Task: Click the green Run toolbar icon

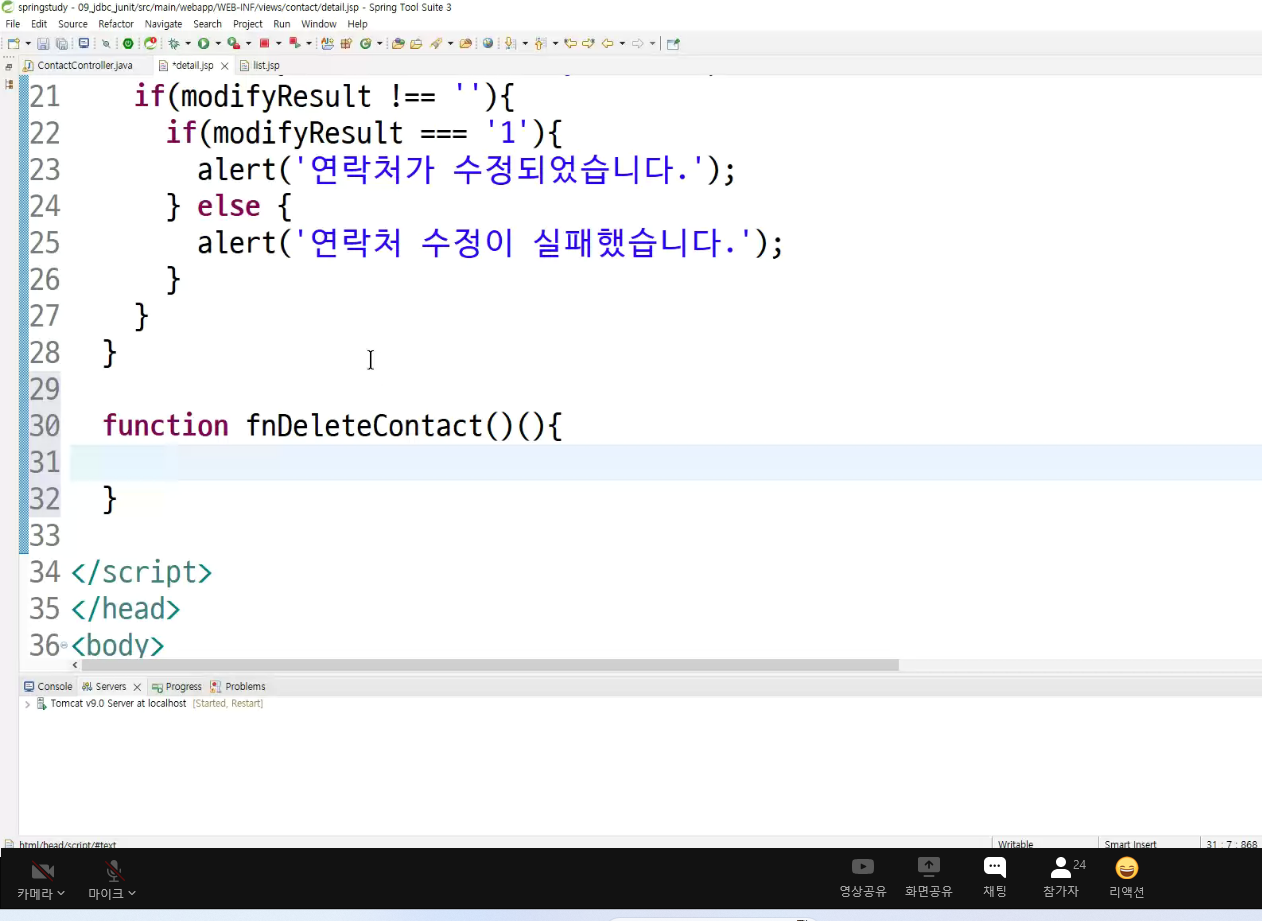Action: point(204,44)
